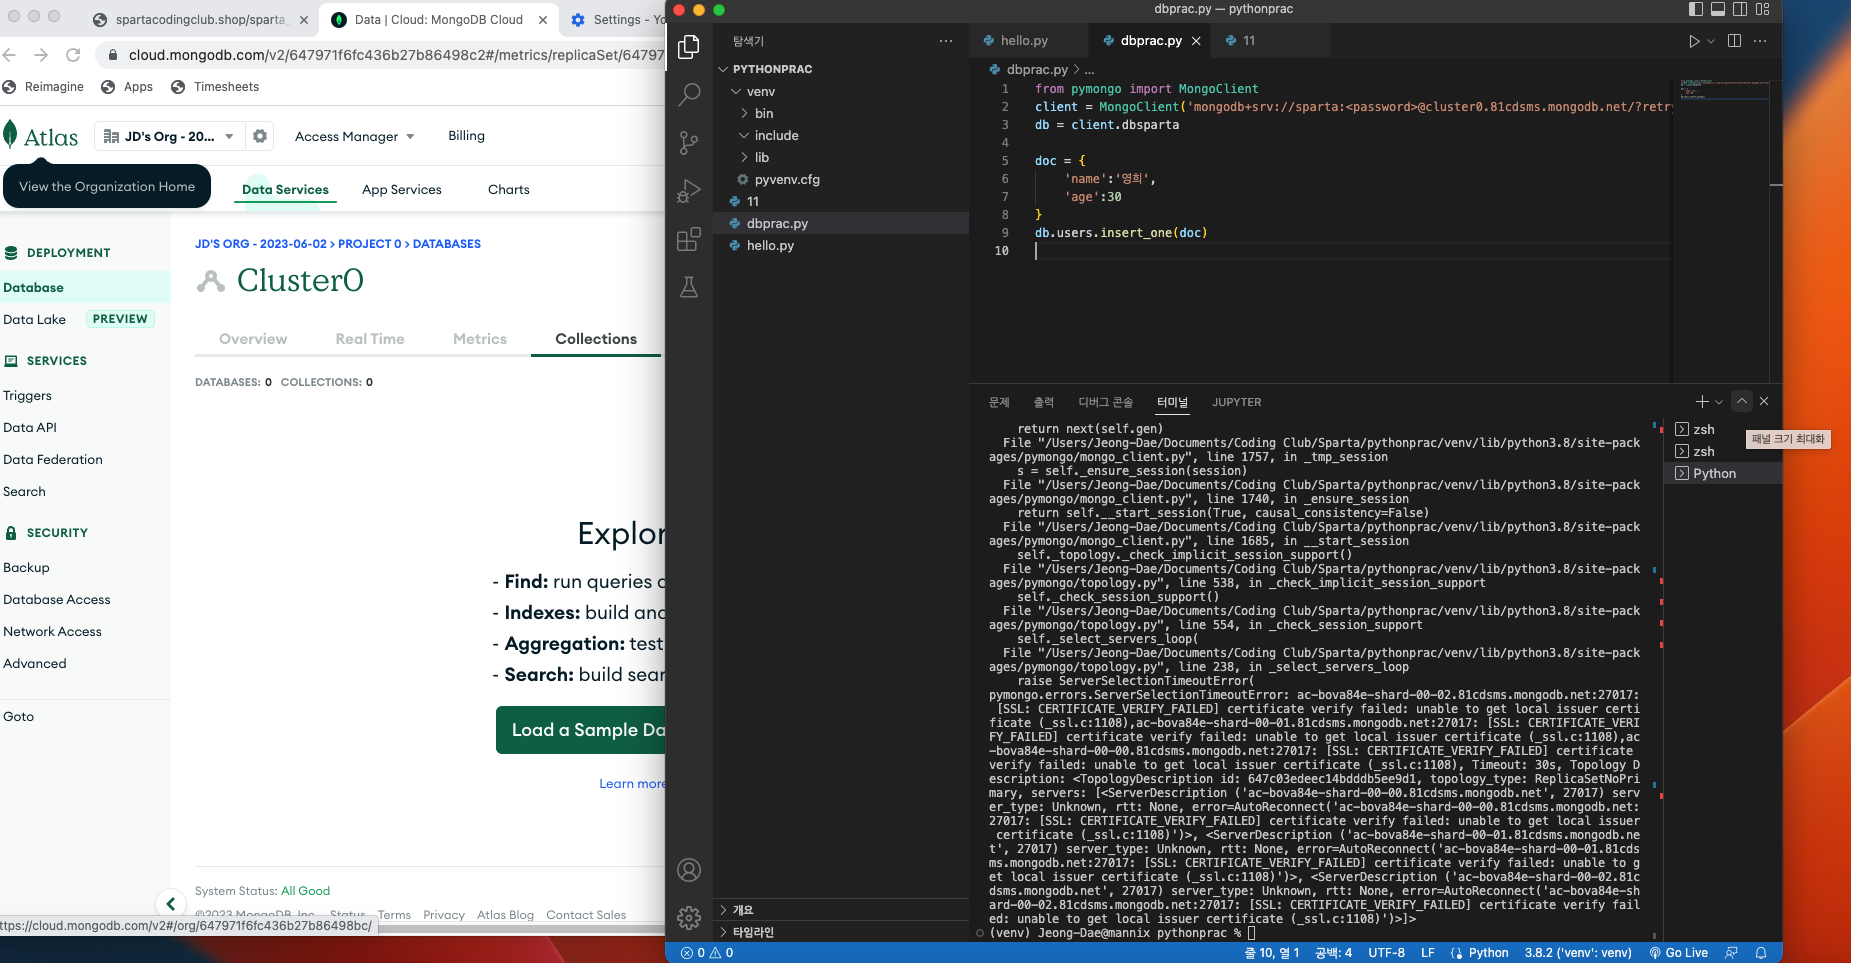Select the Python terminal in the terminal list
The image size is (1851, 963).
tap(1723, 473)
